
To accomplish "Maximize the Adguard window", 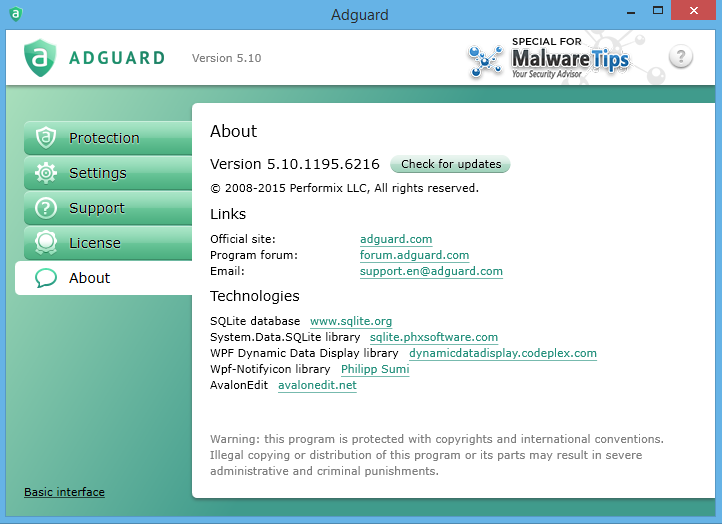I will point(658,11).
